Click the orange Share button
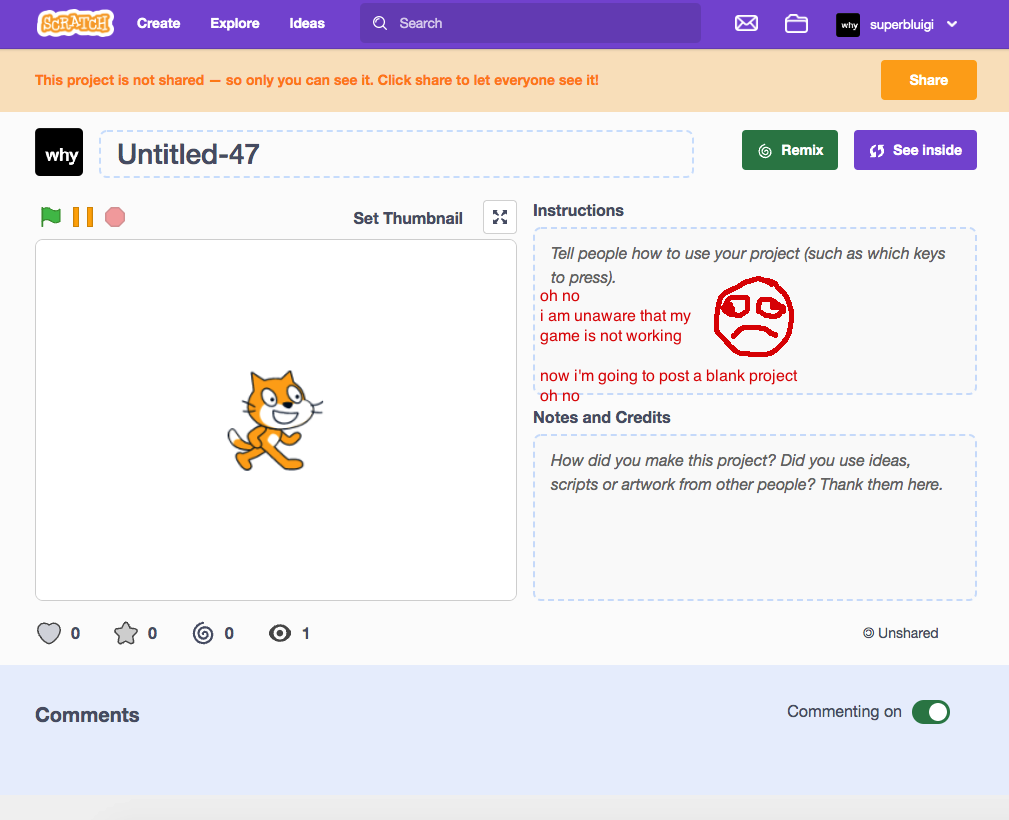Screen dimensions: 1009x820 click(x=929, y=80)
